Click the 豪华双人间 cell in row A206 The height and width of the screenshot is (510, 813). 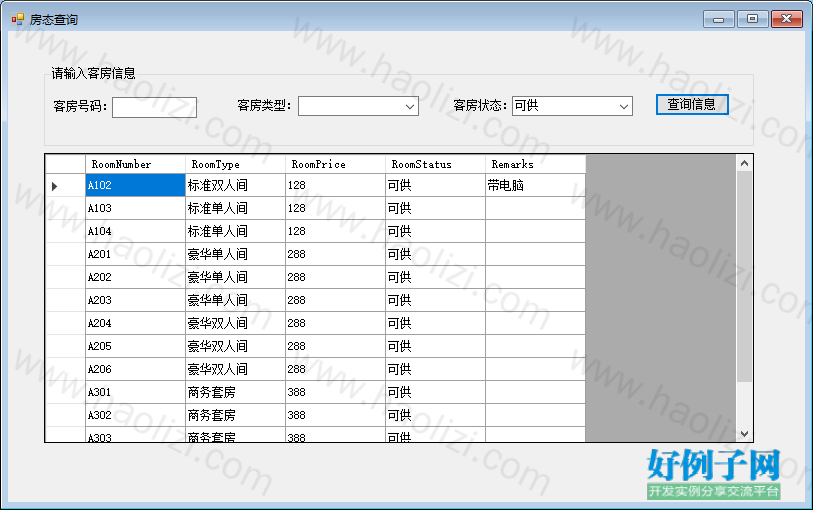[x=235, y=369]
